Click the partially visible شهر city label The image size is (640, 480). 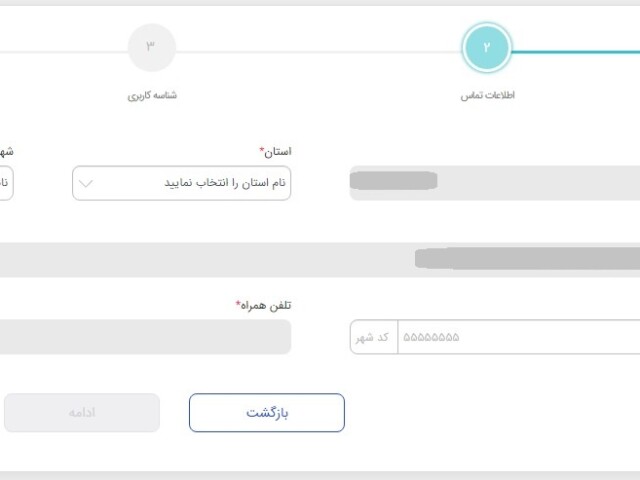(x=6, y=151)
